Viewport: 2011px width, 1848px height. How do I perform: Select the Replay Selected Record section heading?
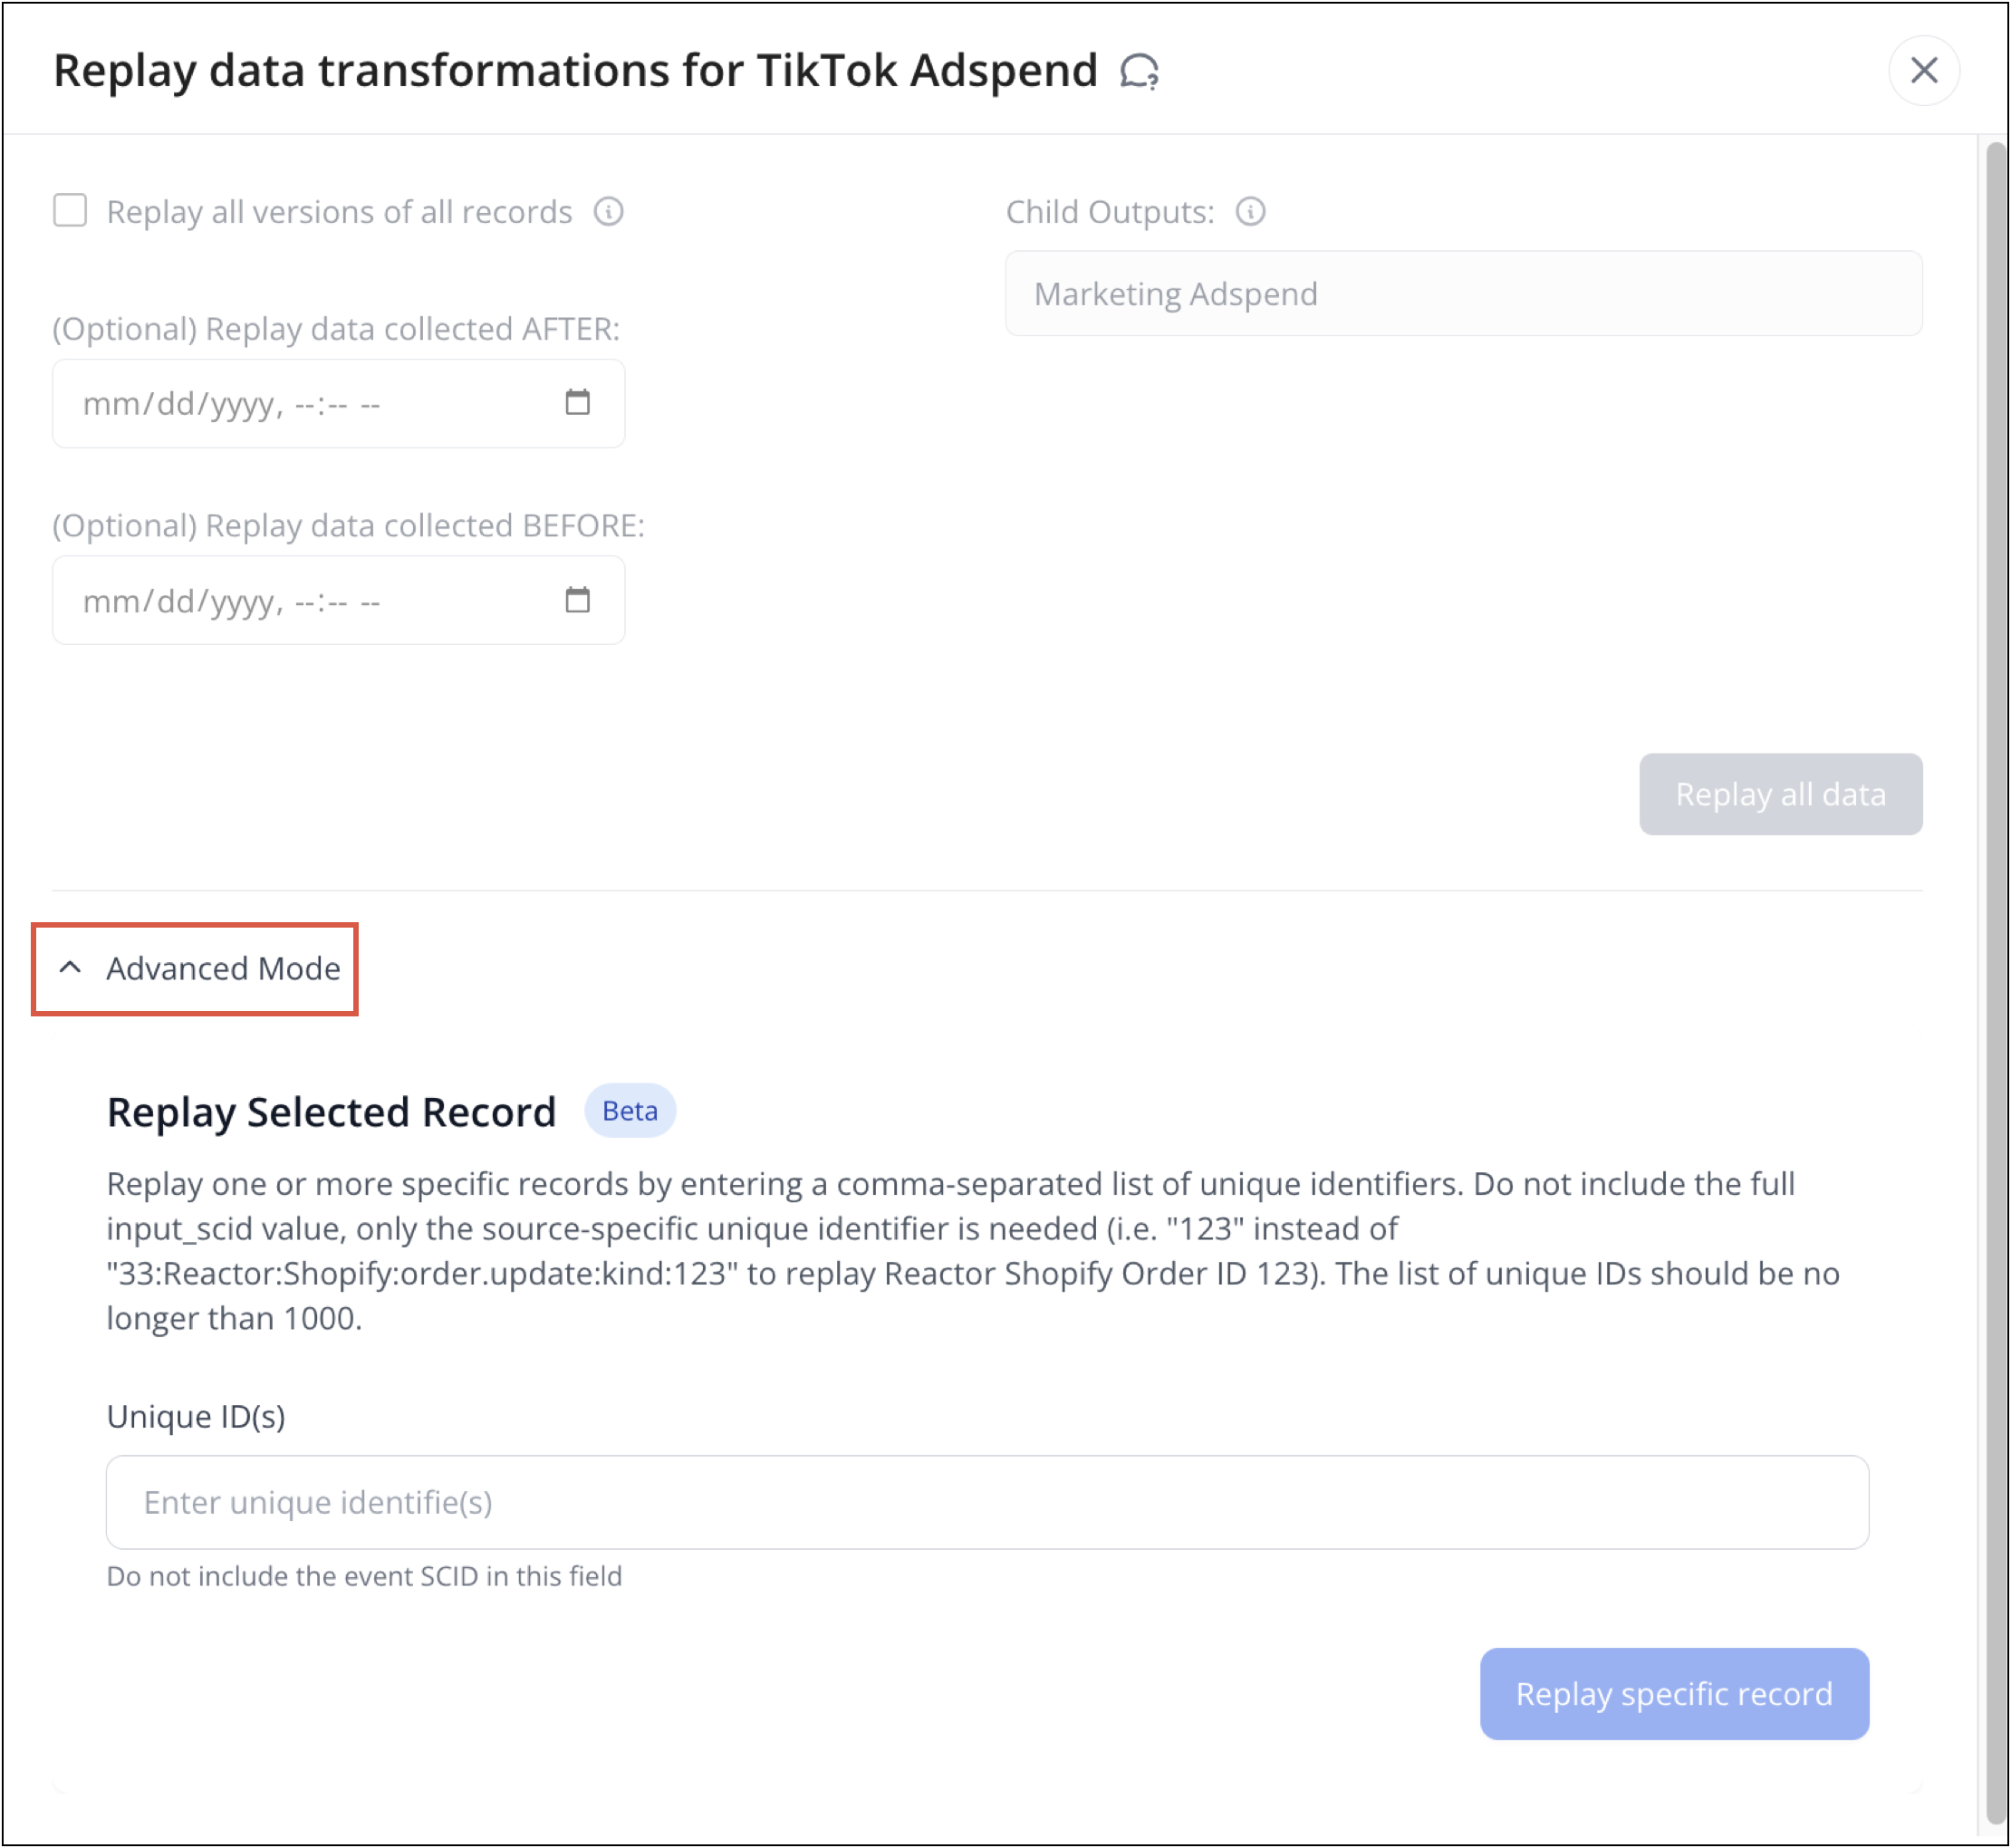click(331, 1112)
